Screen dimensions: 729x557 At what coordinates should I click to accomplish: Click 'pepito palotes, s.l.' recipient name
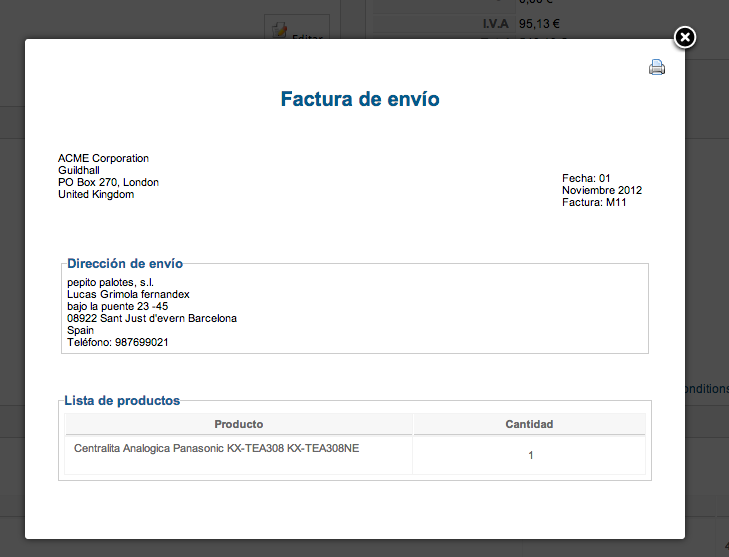click(x=110, y=283)
